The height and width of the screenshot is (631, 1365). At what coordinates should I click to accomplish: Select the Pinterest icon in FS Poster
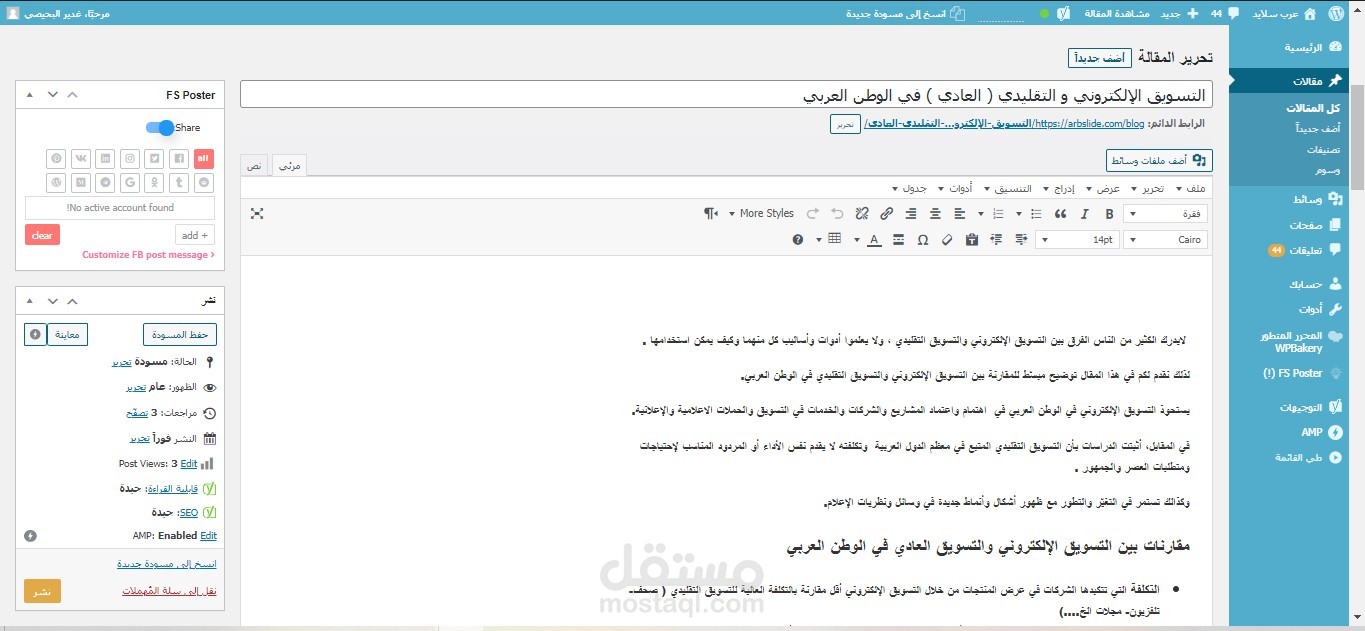(56, 158)
